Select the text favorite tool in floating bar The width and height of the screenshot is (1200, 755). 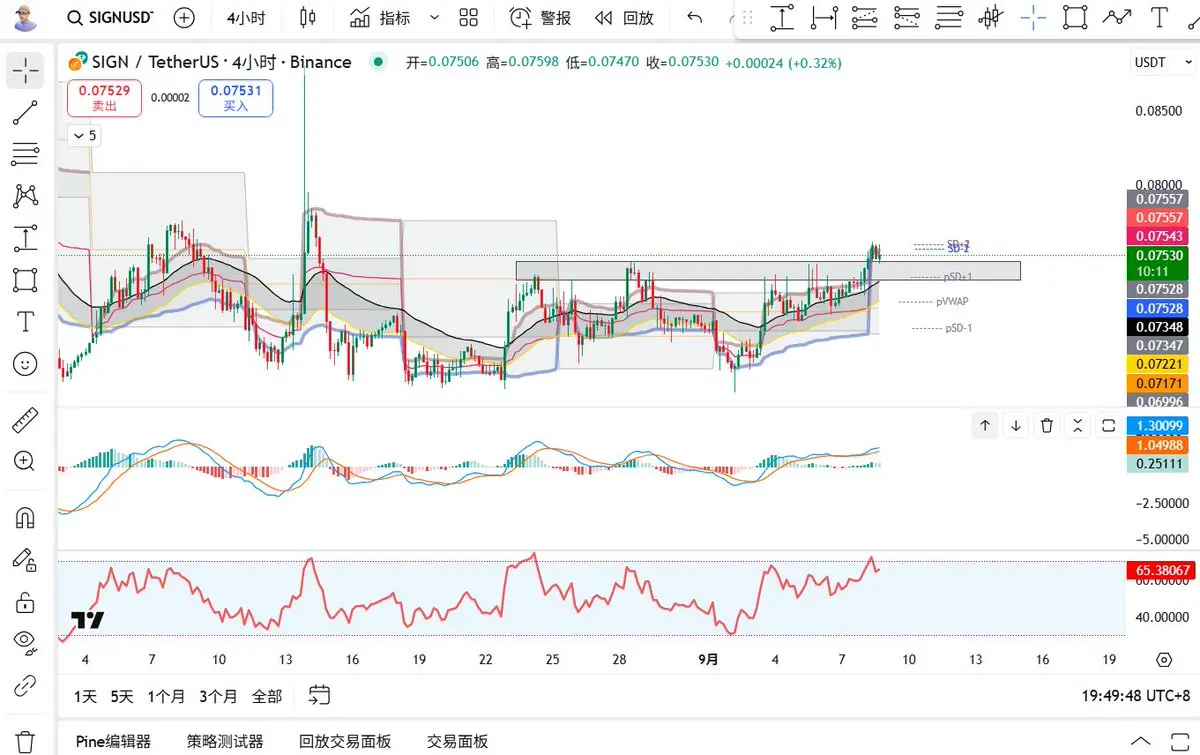point(1159,17)
